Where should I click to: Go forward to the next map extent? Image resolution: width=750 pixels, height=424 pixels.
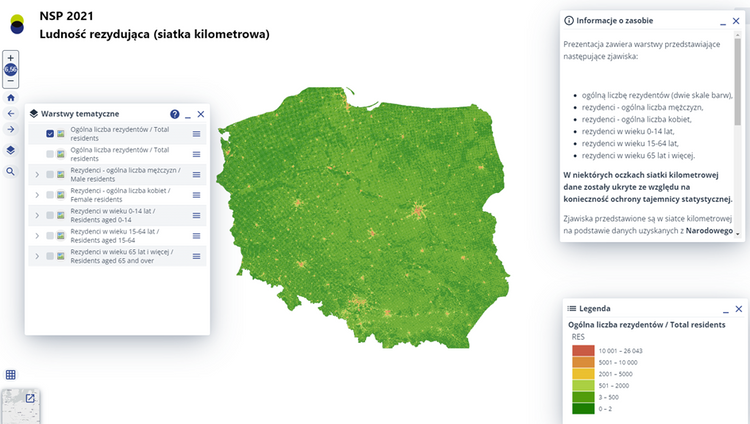tap(10, 129)
